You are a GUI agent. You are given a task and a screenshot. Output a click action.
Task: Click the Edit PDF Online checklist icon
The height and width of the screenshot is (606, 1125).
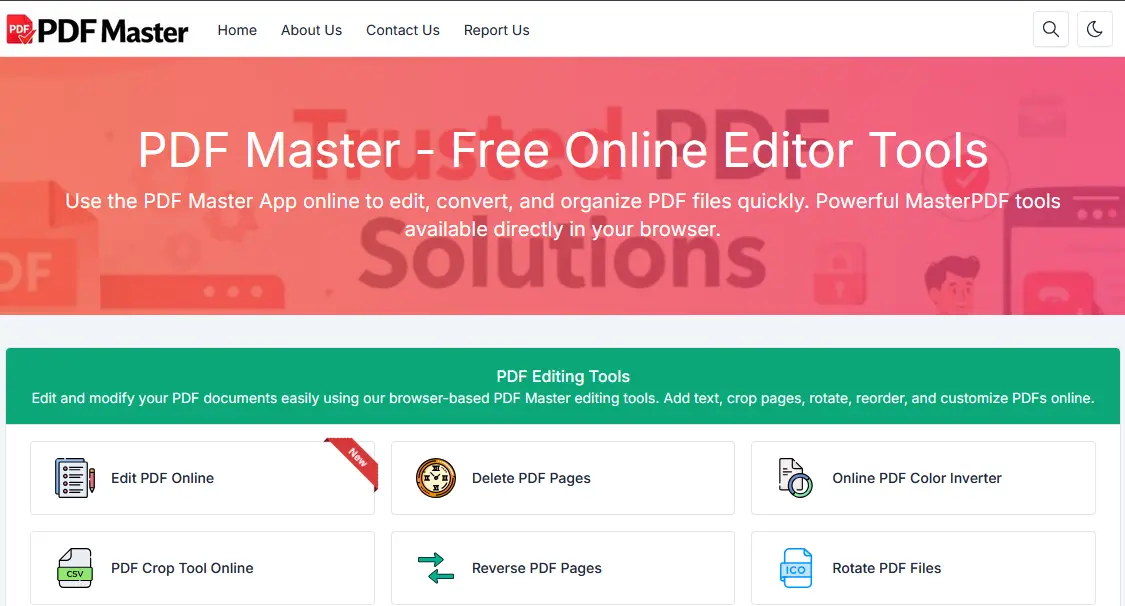coord(75,478)
